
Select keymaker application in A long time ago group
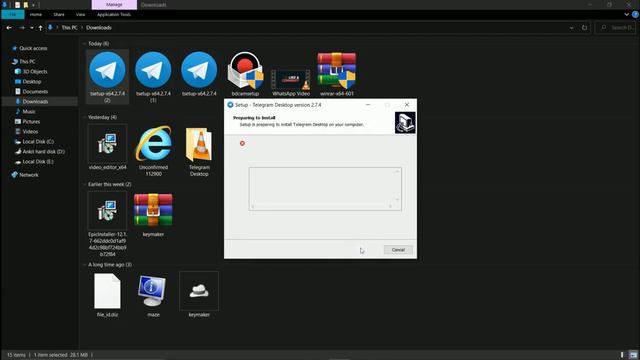click(199, 295)
